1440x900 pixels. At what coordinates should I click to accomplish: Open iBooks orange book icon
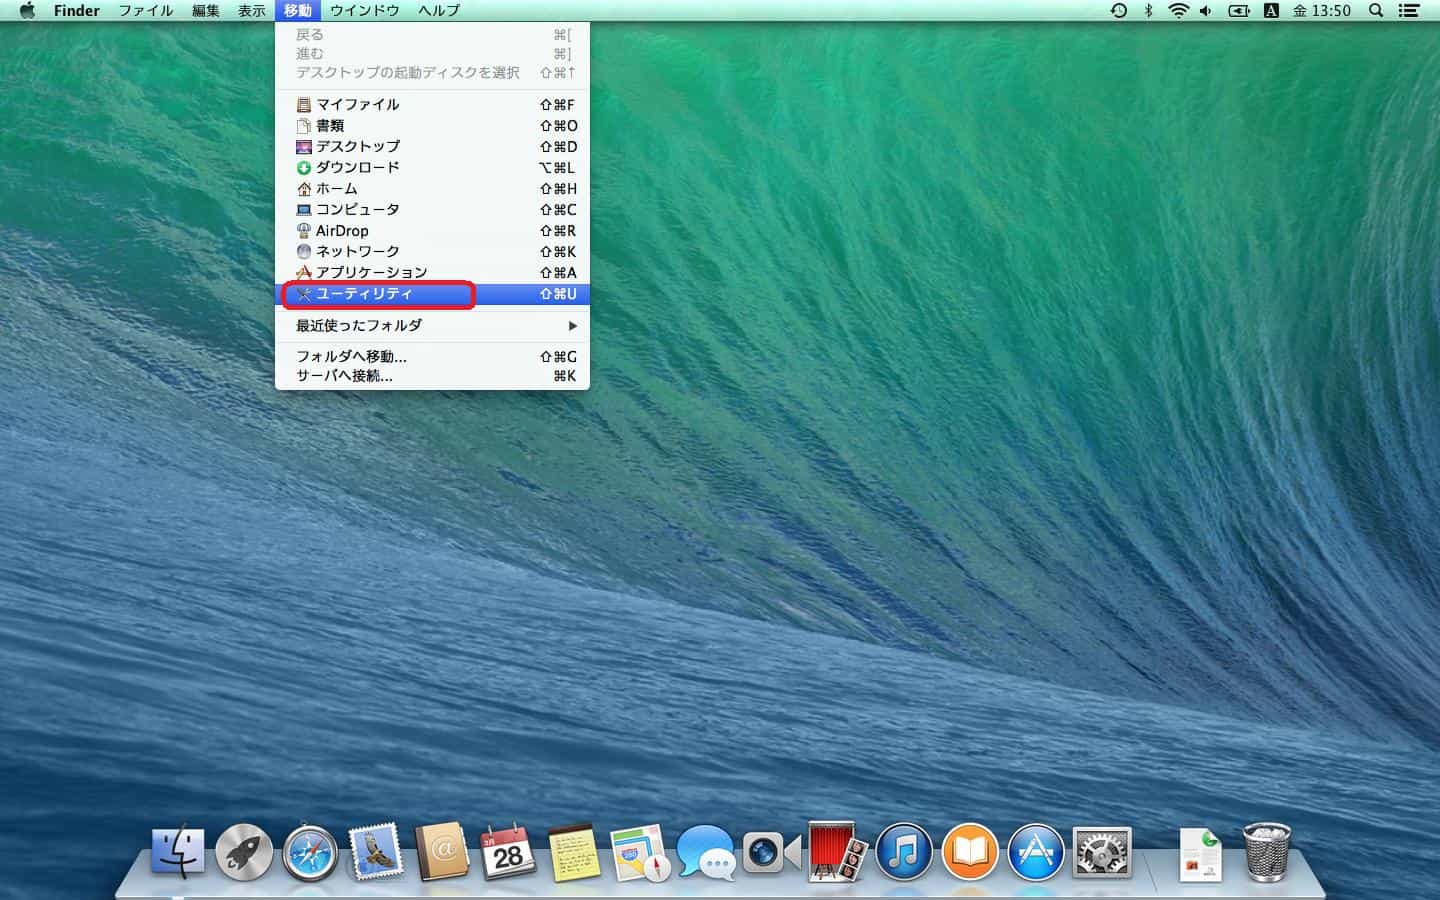970,853
